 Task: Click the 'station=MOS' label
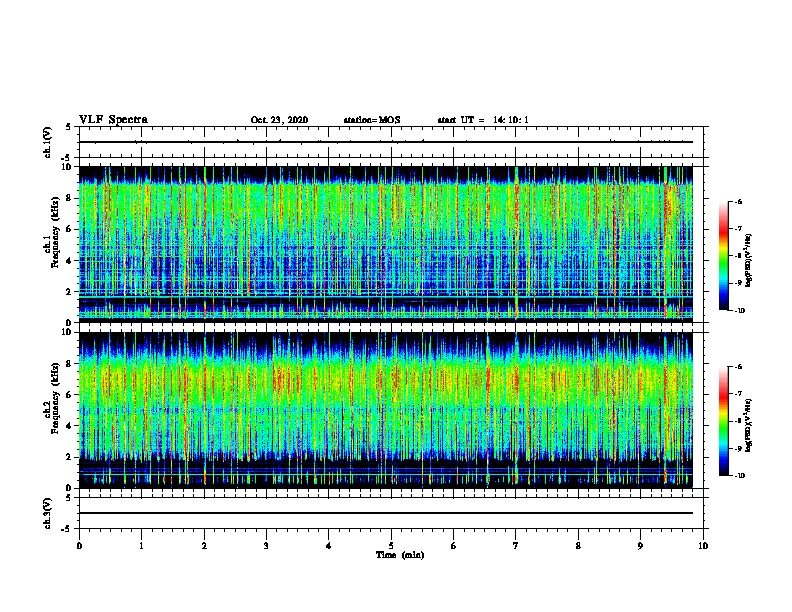click(x=372, y=120)
